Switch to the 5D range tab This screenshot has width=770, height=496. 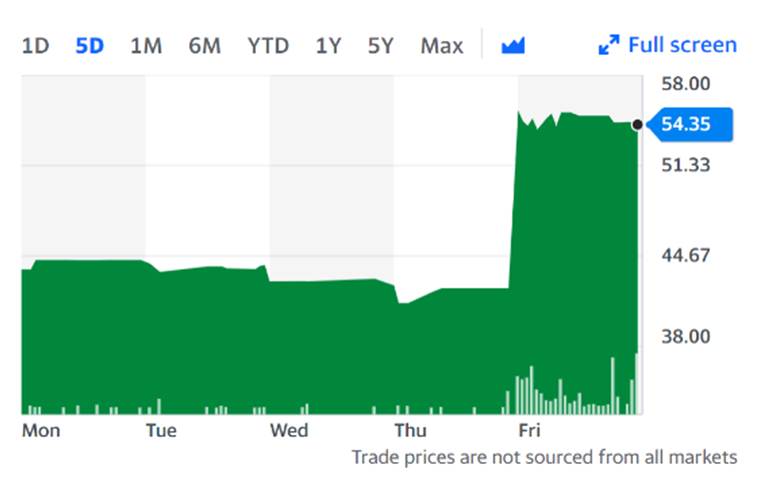pyautogui.click(x=90, y=46)
